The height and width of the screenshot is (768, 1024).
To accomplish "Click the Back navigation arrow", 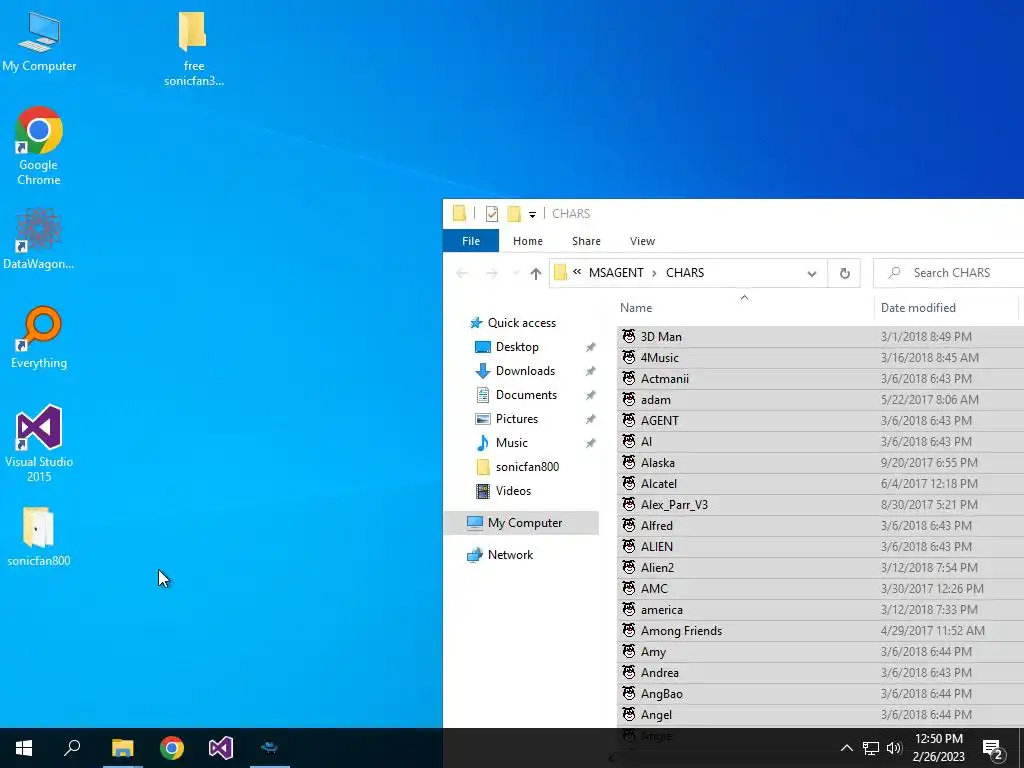I will pos(462,273).
